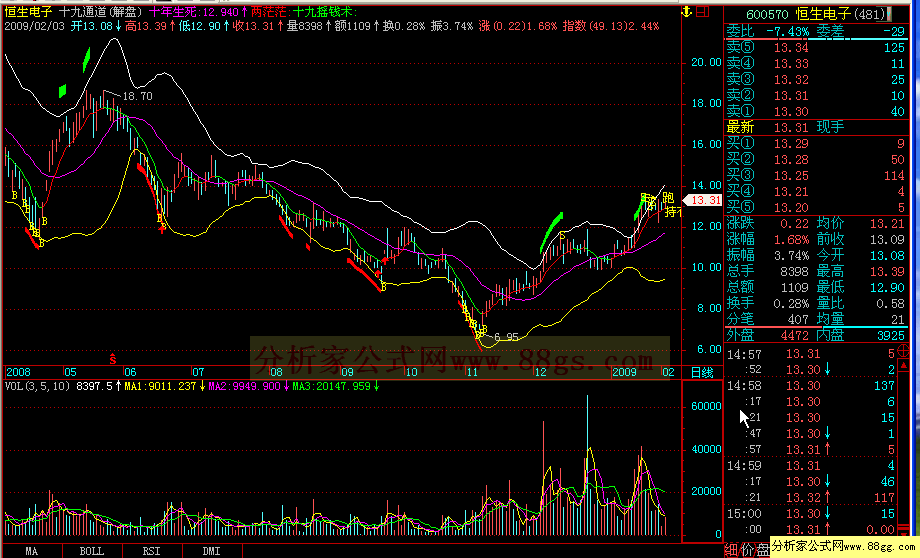Click the yellow 跑 signal label near latest candles
Image resolution: width=920 pixels, height=558 pixels.
[x=668, y=198]
